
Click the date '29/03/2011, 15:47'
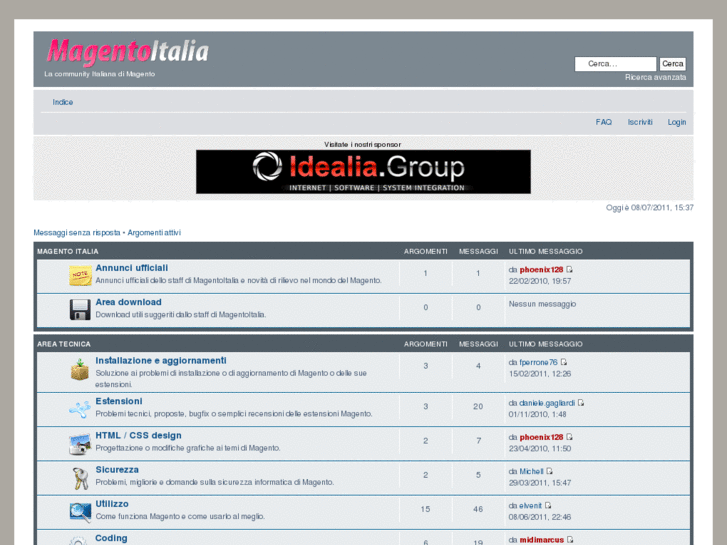point(540,483)
